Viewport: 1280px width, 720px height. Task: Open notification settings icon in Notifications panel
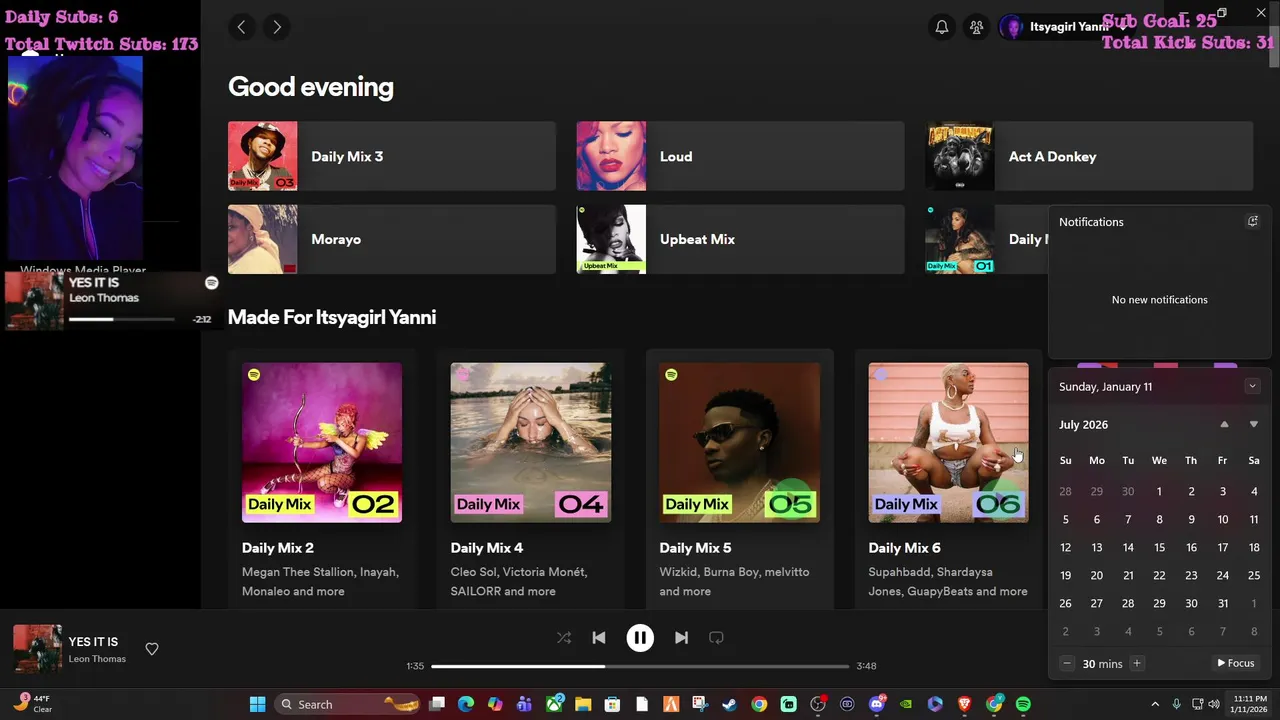point(1252,221)
